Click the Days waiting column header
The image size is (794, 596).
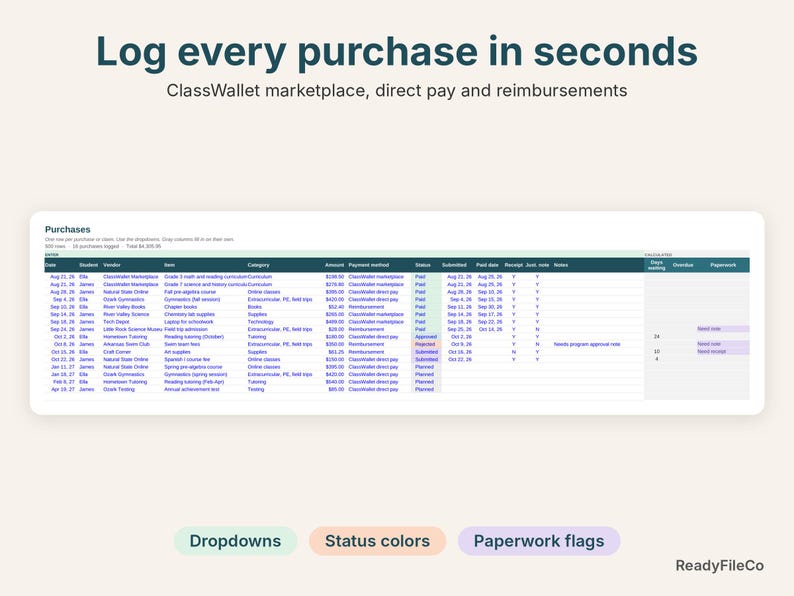[657, 265]
